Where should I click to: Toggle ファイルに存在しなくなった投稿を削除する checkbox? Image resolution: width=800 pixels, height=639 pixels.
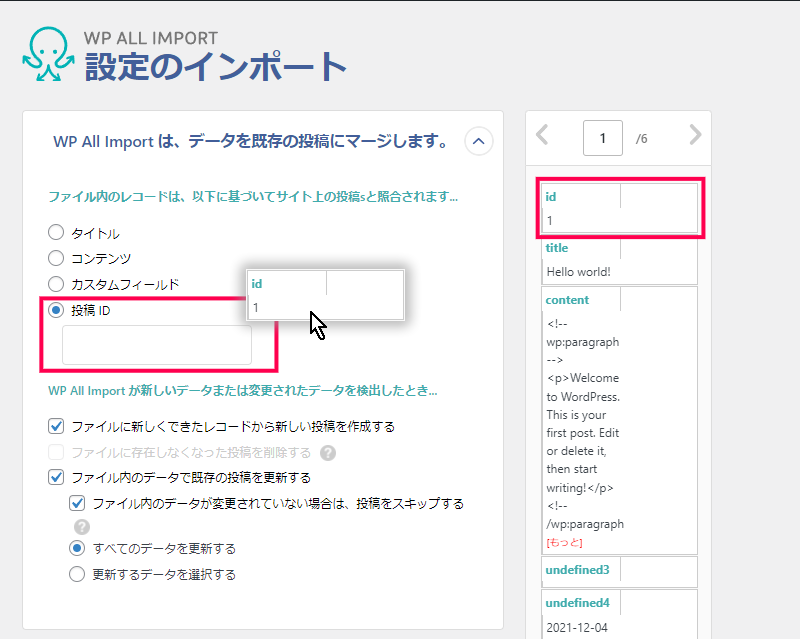[56, 452]
